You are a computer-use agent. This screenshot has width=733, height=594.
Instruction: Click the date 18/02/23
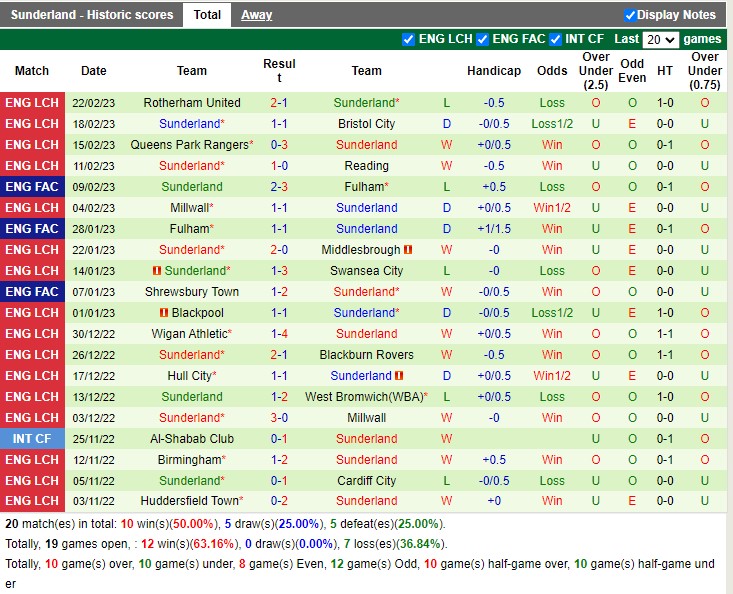93,124
